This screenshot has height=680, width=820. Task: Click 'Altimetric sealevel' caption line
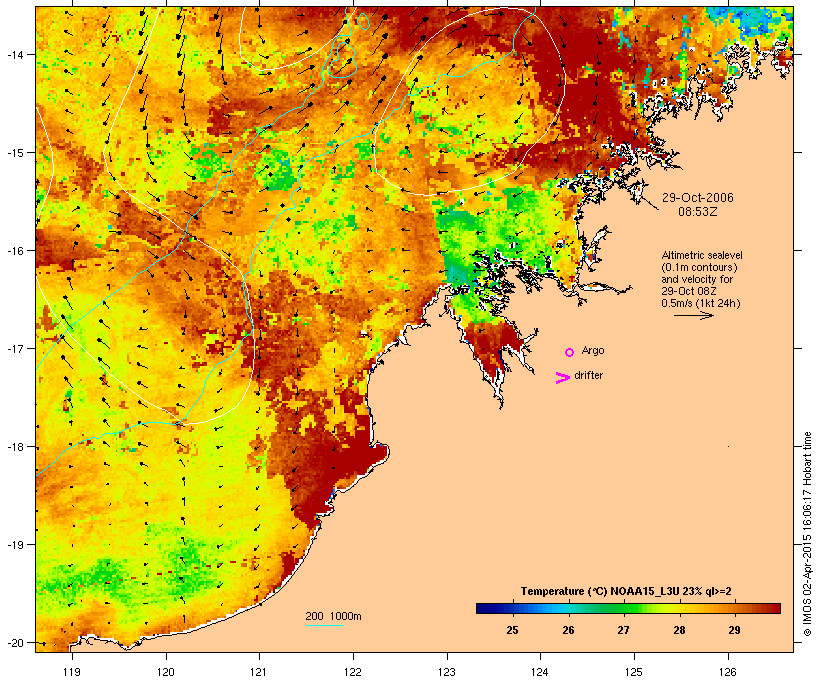tap(702, 255)
